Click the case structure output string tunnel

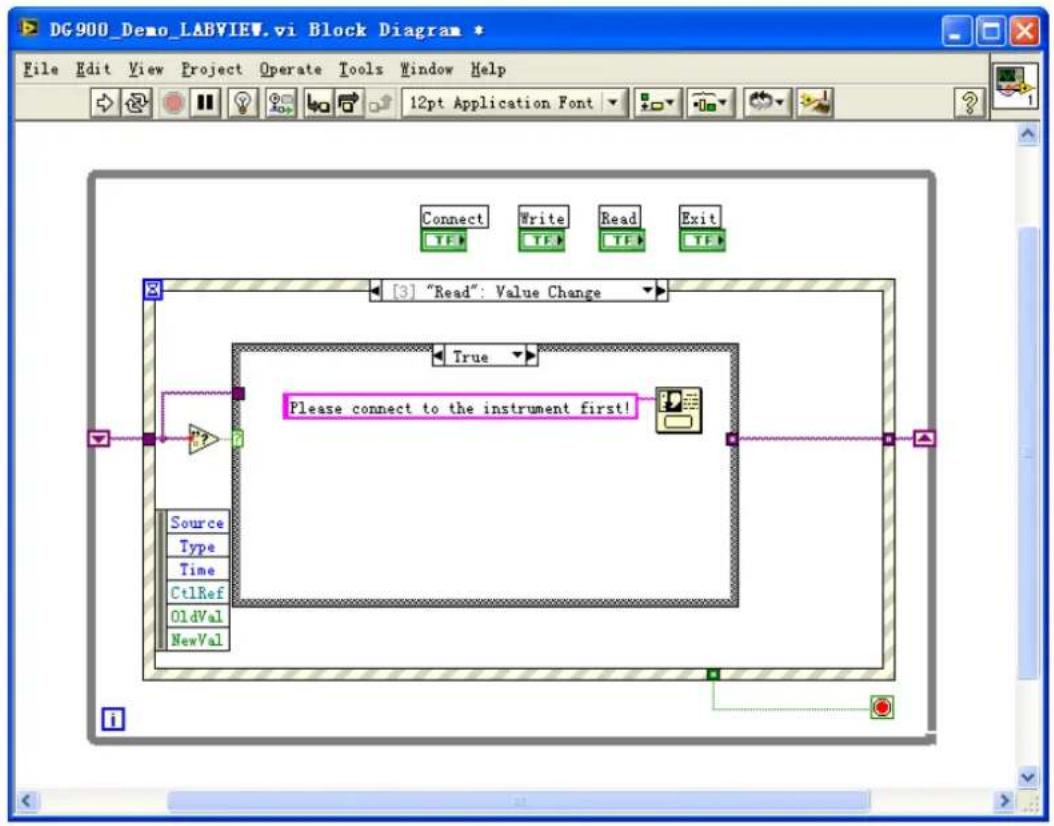pyautogui.click(x=732, y=439)
